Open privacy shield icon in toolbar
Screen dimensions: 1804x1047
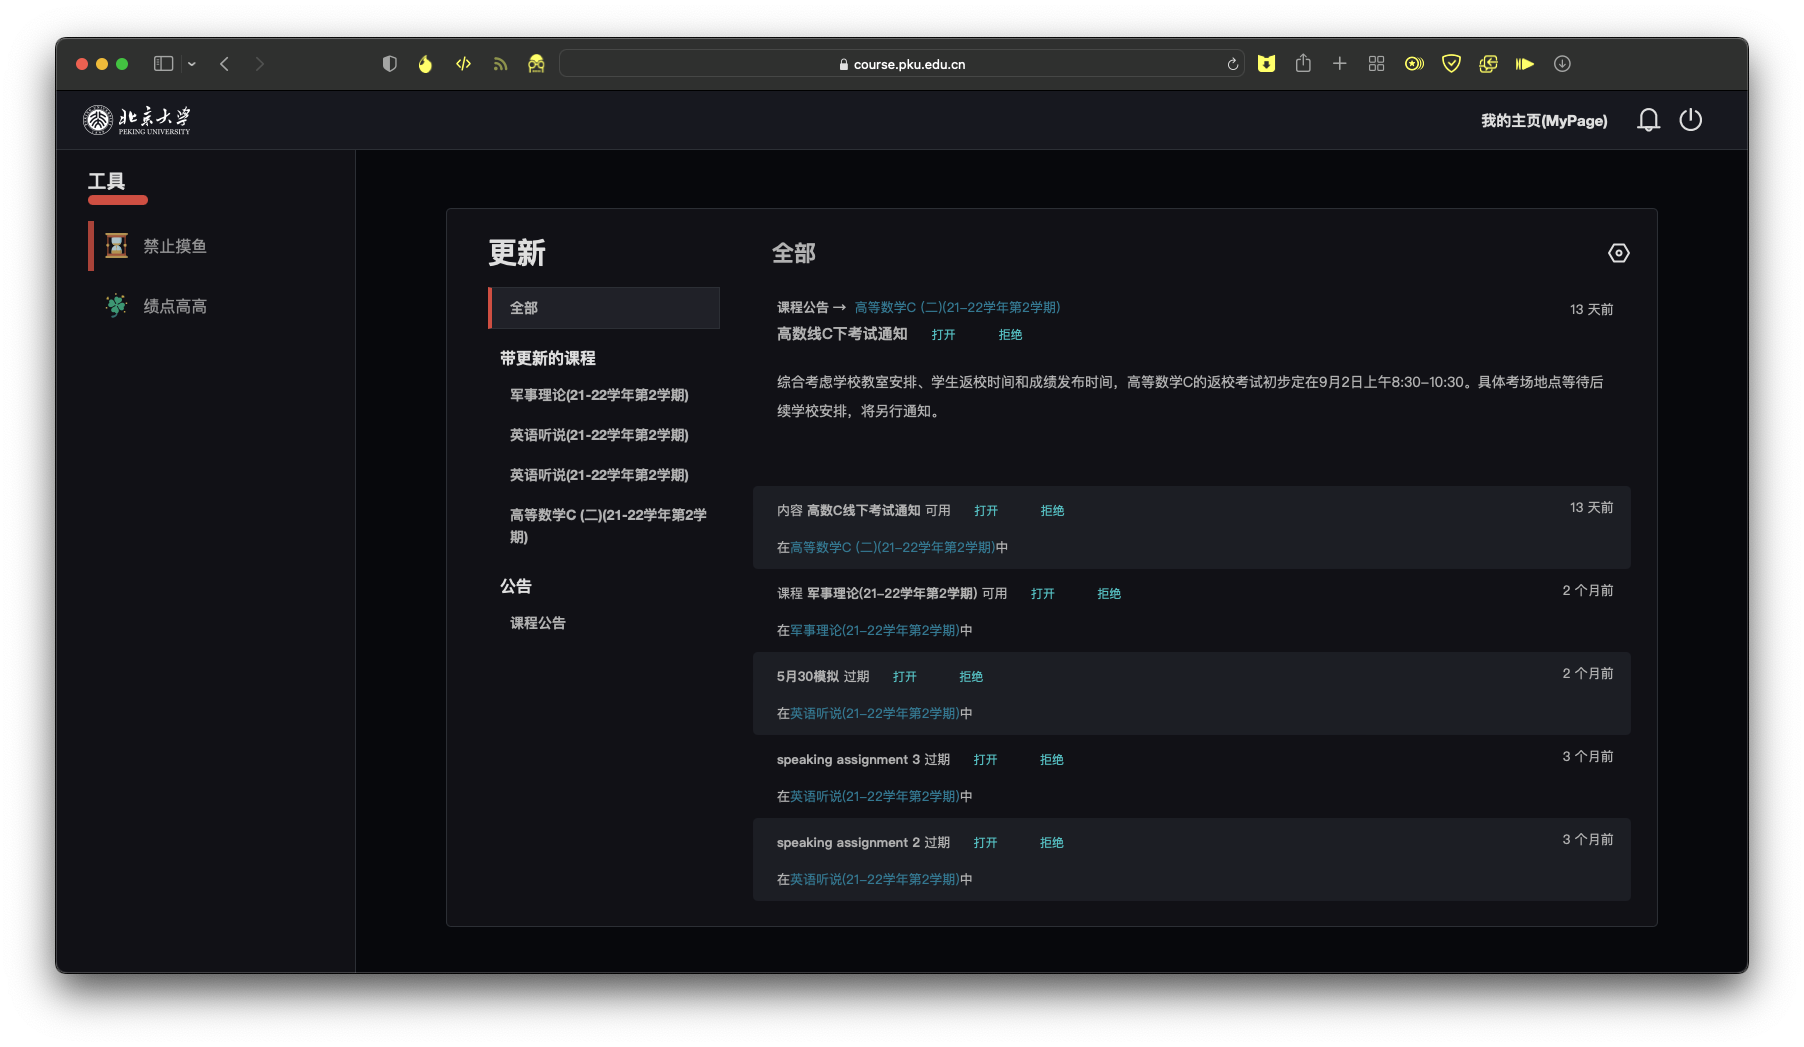(x=390, y=64)
